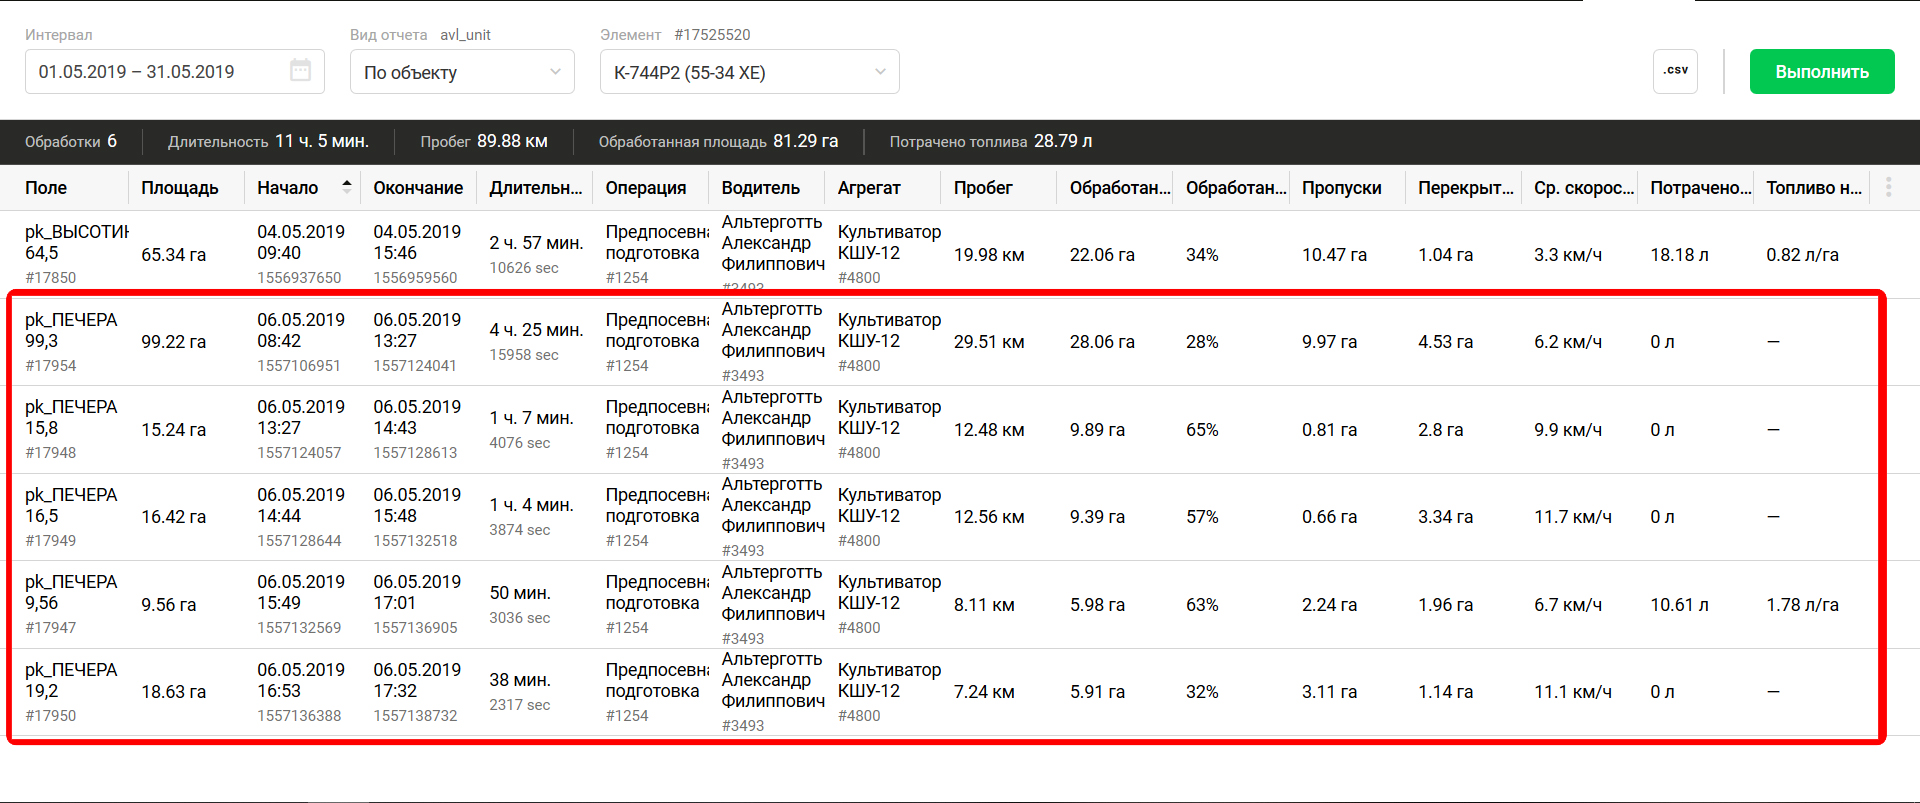
Task: Click the Пробег column header
Action: [982, 188]
